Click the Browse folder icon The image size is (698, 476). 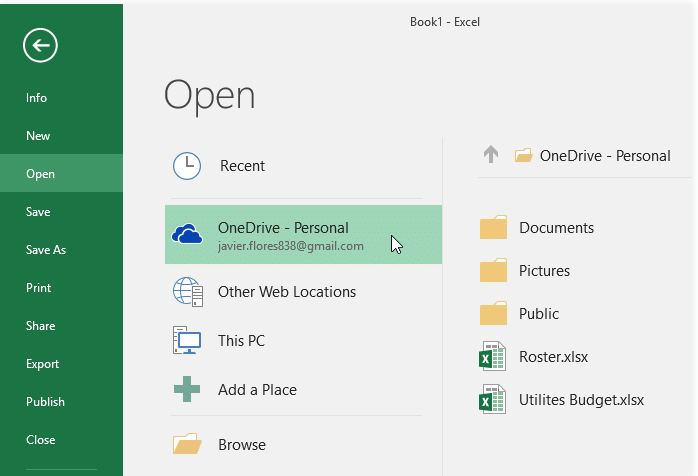pos(187,443)
